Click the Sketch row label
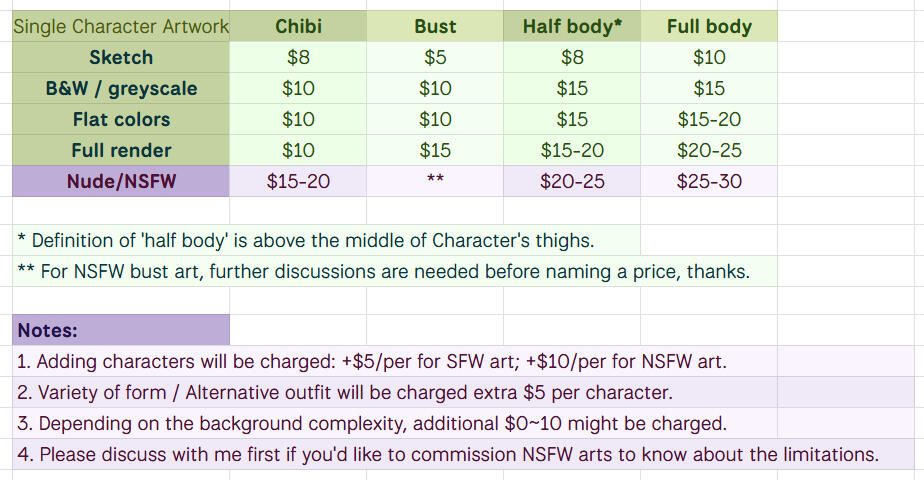This screenshot has width=924, height=480. coord(121,57)
